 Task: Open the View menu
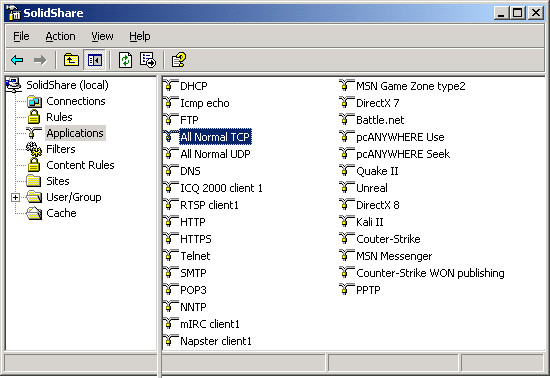[x=102, y=36]
